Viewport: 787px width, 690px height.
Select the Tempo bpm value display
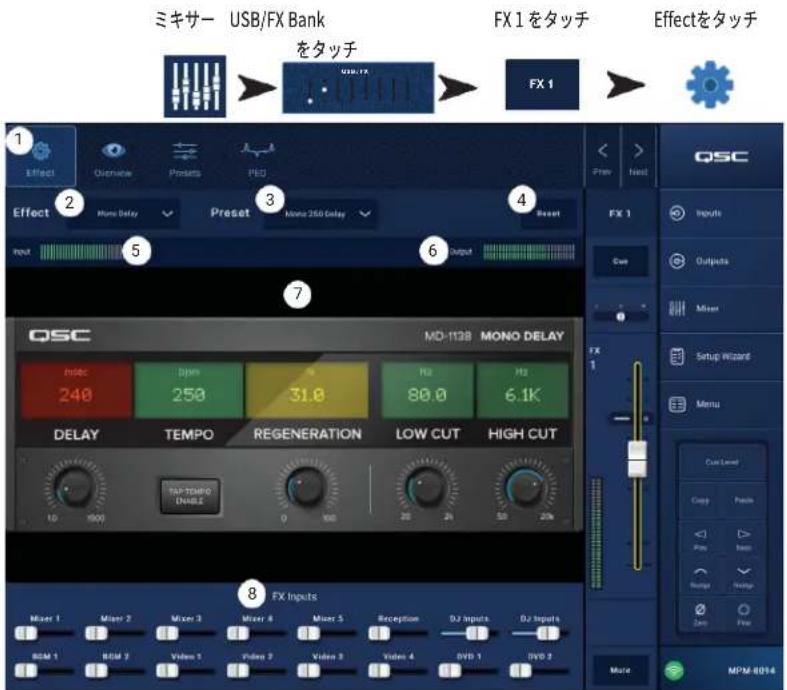pos(189,389)
